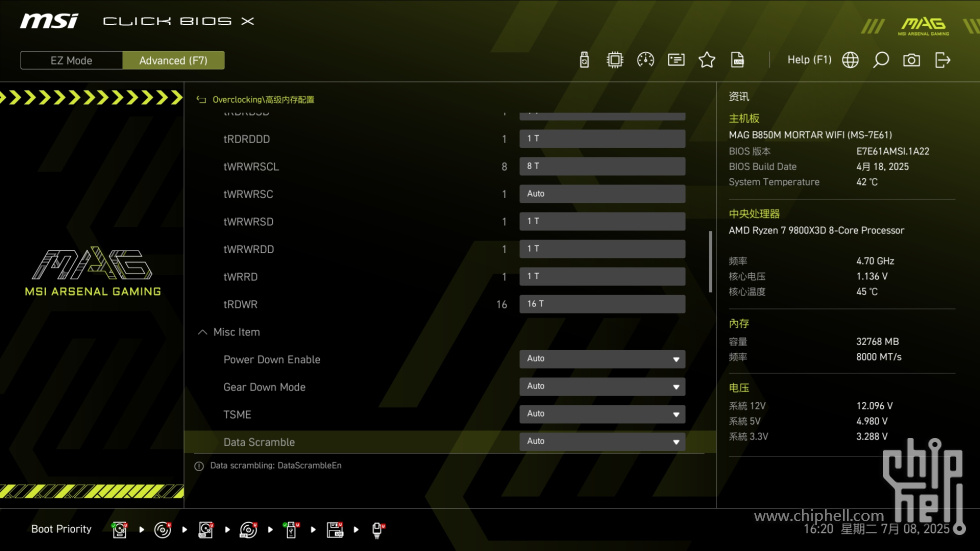Select the Advanced (F7) mode tab

[x=173, y=61]
